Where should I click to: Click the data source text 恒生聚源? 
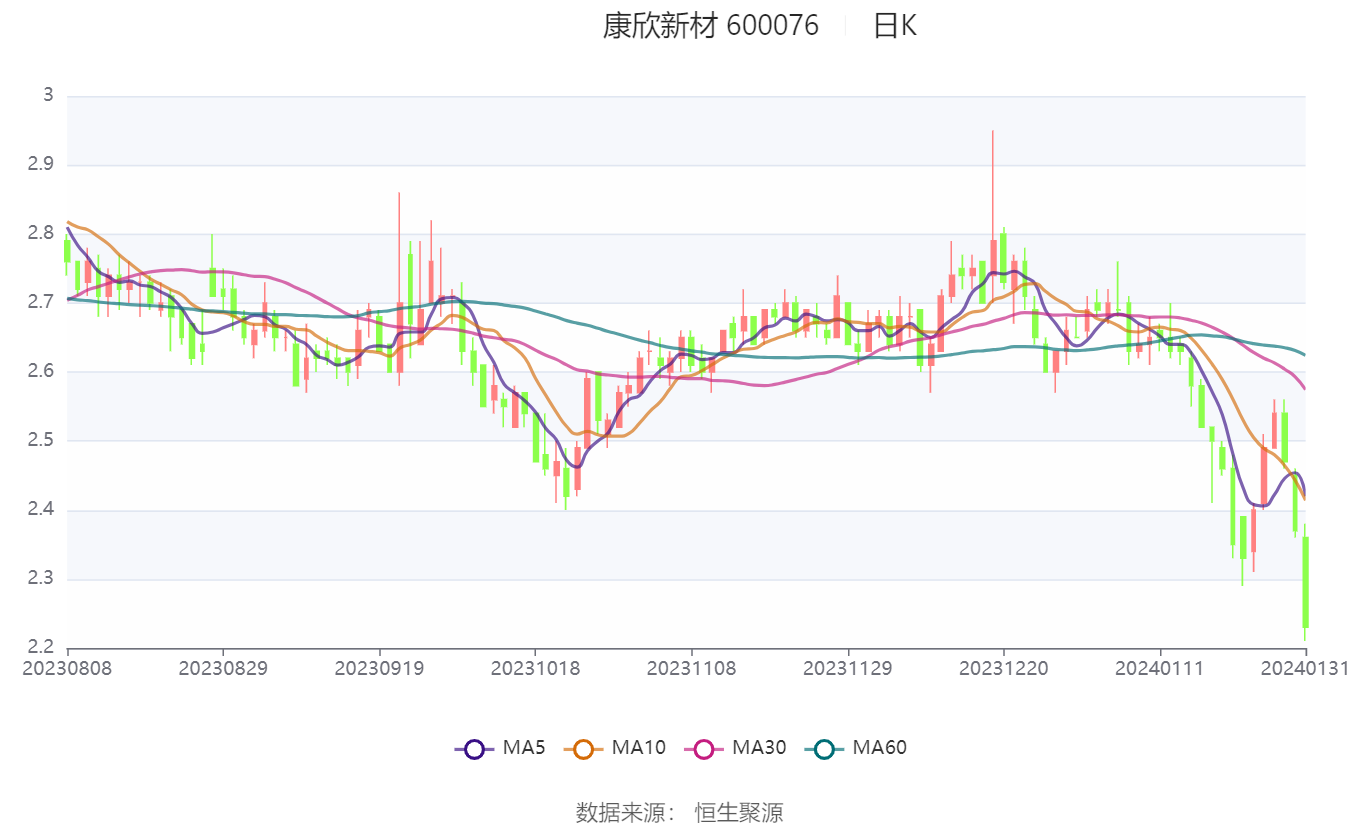point(739,812)
